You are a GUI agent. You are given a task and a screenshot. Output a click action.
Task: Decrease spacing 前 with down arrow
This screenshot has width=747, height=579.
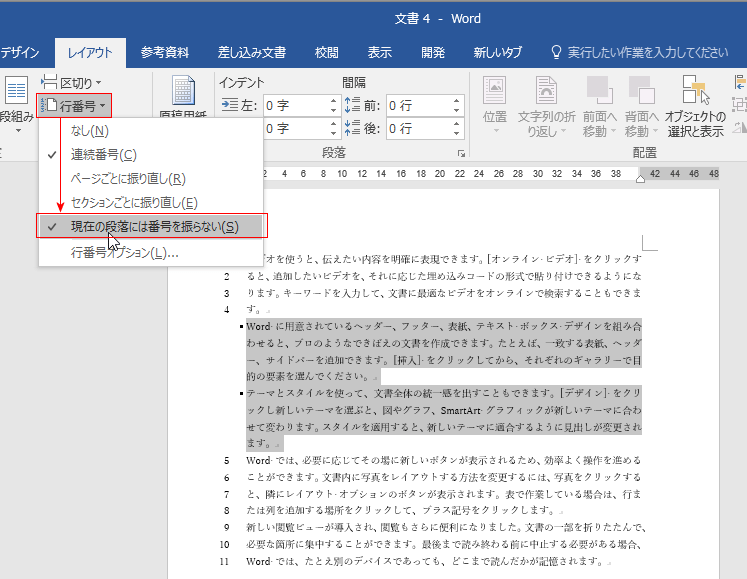pyautogui.click(x=456, y=111)
